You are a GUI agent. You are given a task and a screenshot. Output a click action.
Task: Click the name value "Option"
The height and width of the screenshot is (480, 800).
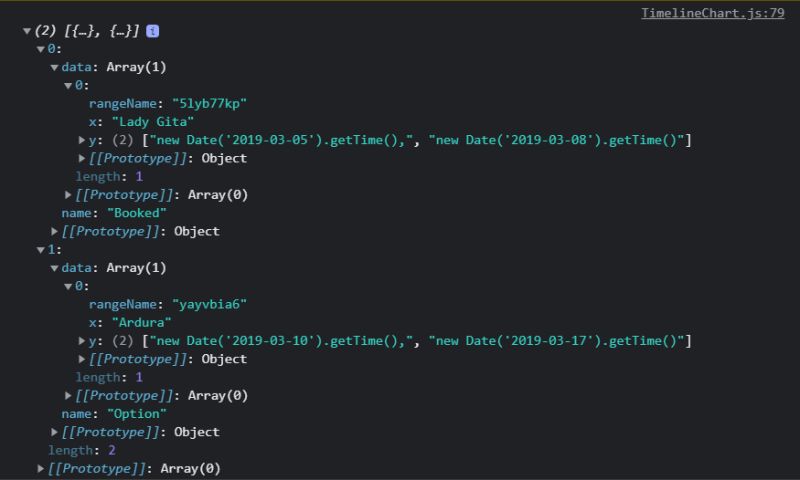click(137, 414)
